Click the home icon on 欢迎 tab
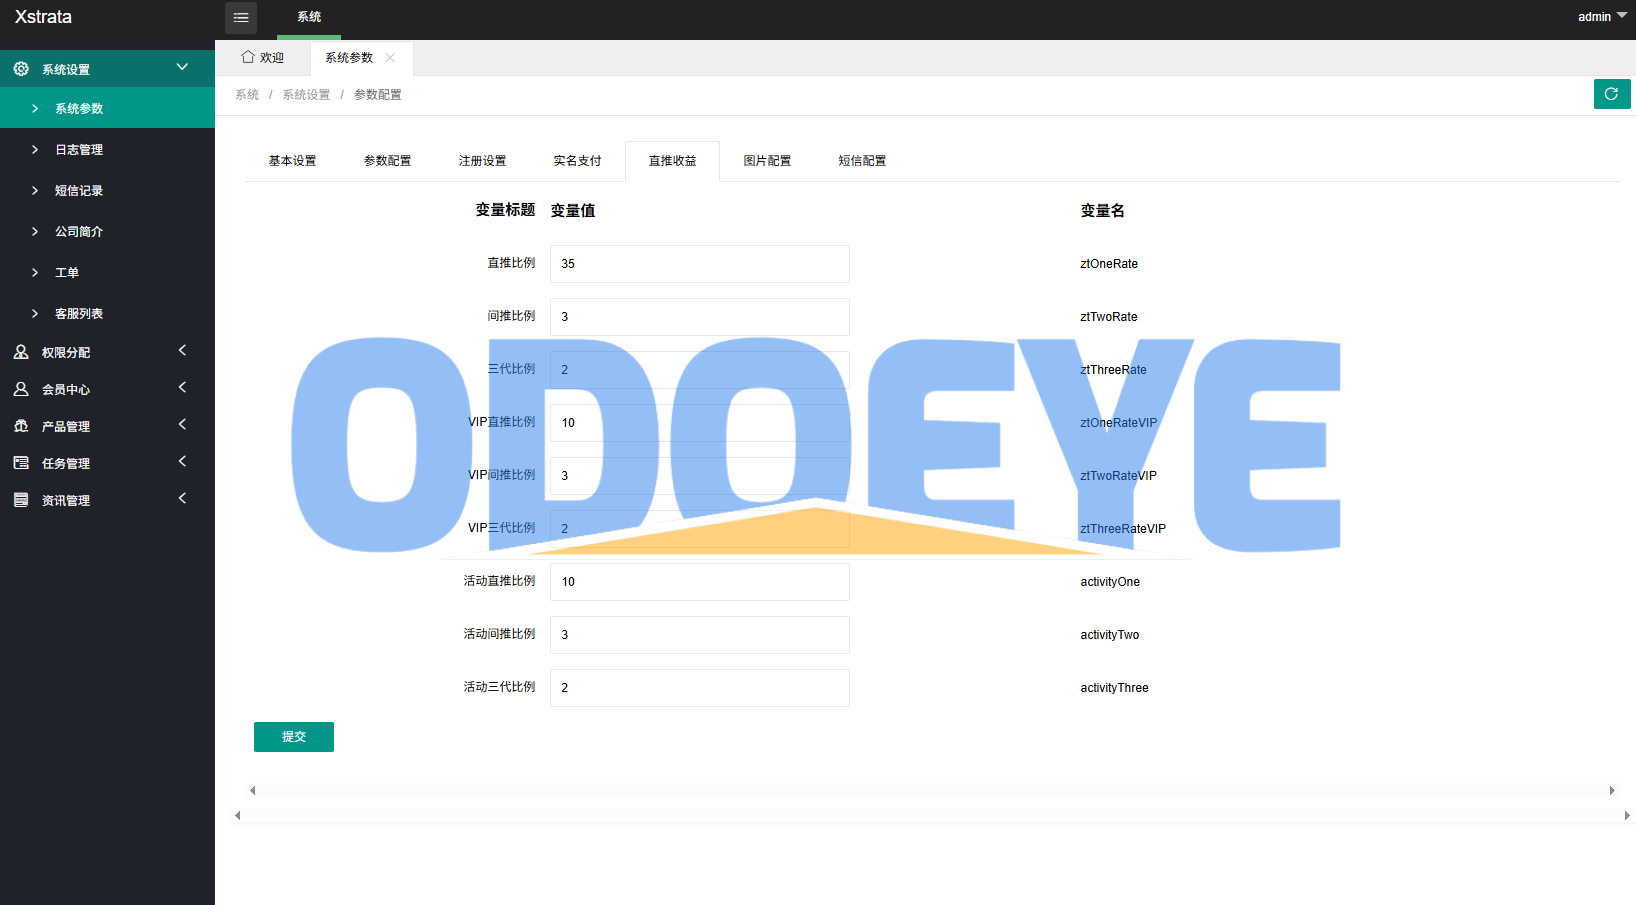Viewport: 1636px width, 905px height. coord(248,57)
